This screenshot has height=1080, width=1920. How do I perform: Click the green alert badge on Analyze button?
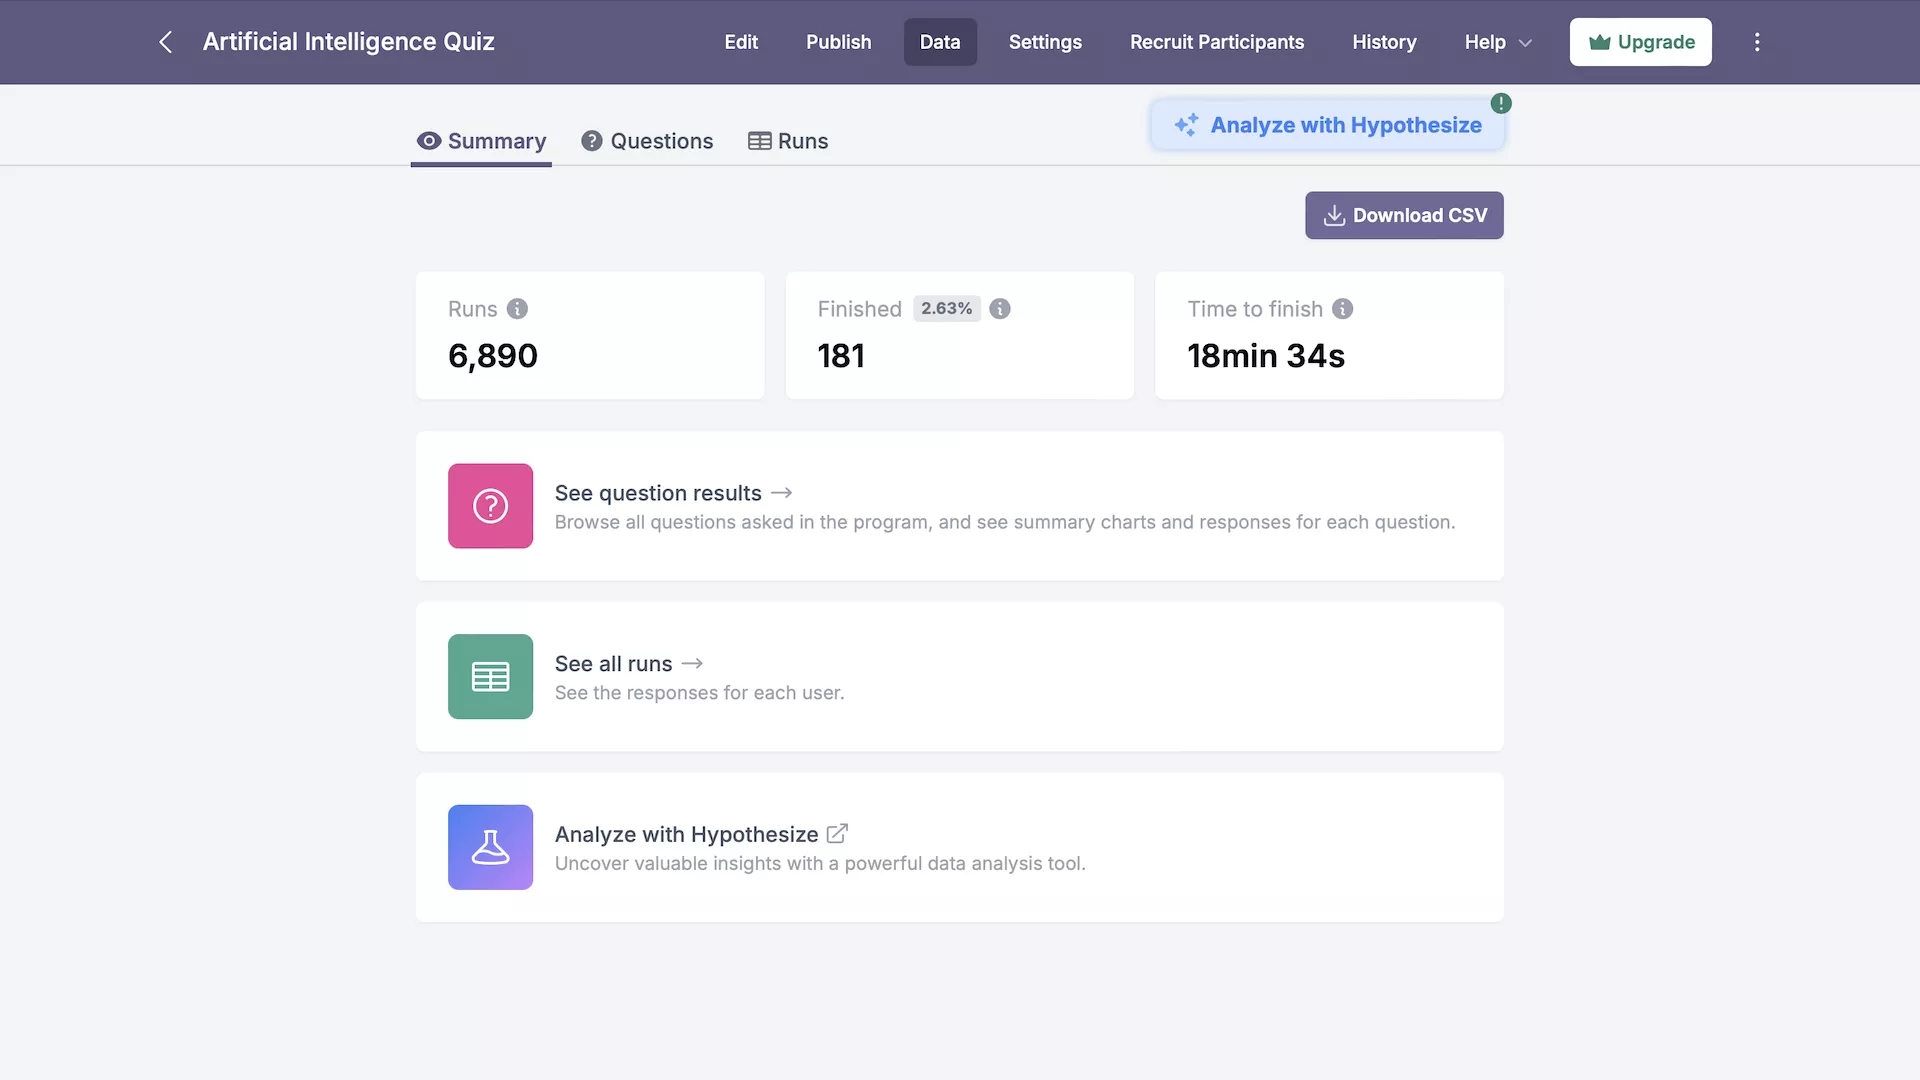pos(1501,103)
